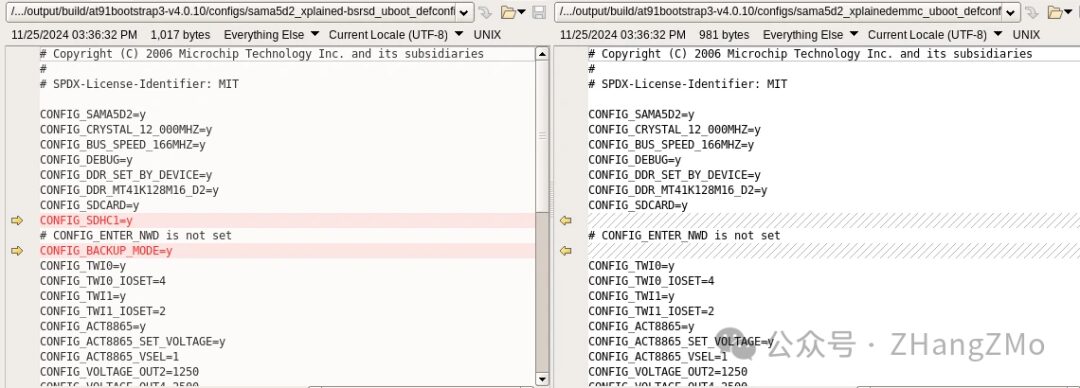1080x388 pixels.
Task: Select CONFIG_BACKUP_MODE=y line in left pane
Action: tap(106, 251)
